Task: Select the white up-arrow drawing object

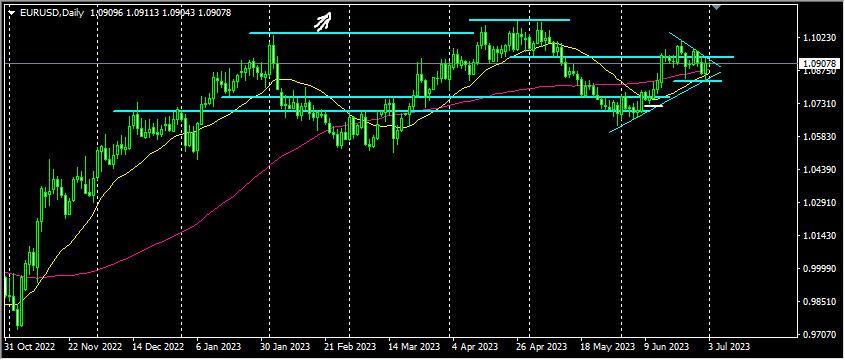Action: tap(323, 23)
